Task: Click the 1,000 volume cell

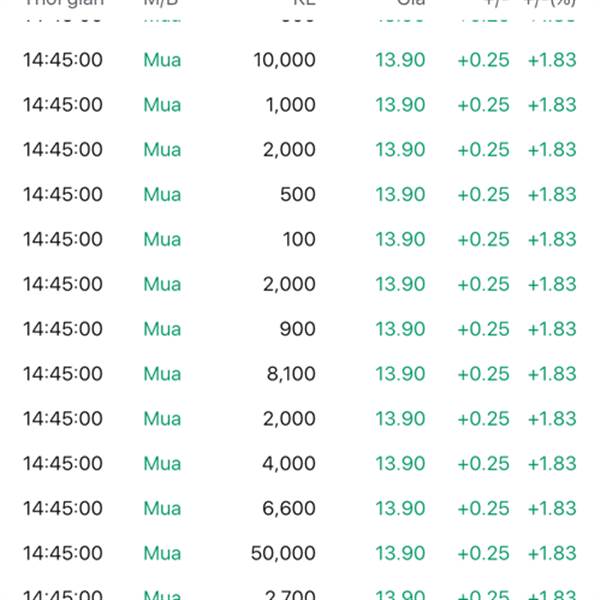Action: pos(291,105)
